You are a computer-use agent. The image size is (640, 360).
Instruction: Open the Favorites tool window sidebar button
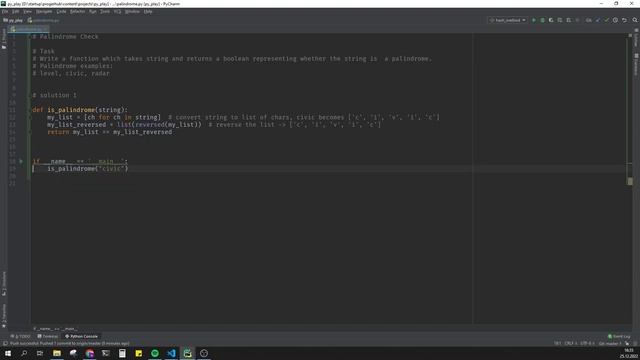point(4,316)
